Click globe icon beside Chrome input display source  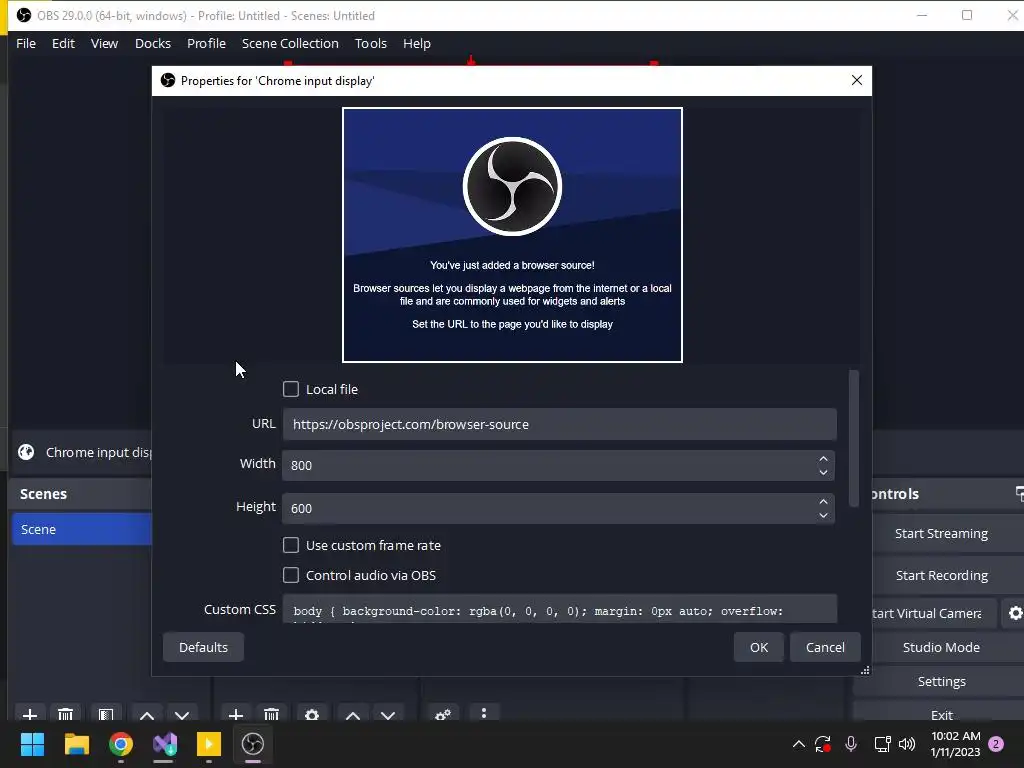coord(26,452)
